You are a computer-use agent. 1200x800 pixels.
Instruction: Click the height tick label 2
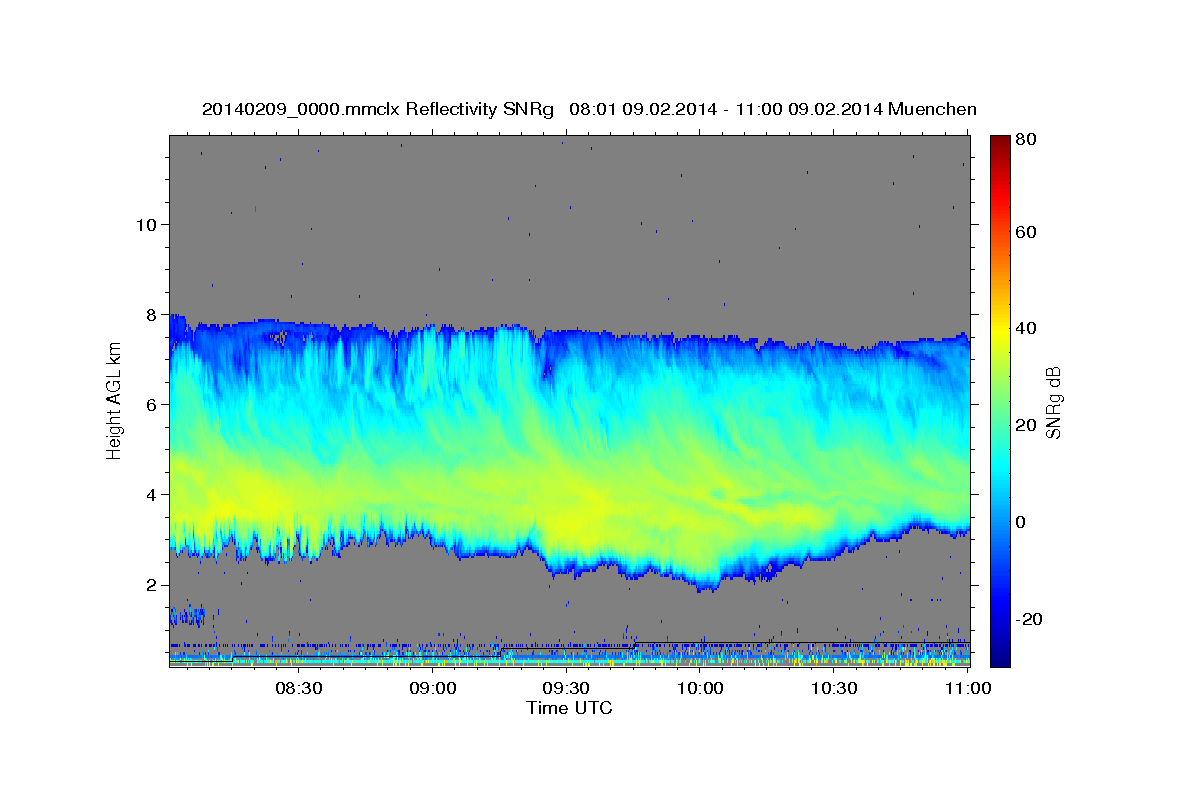click(150, 584)
